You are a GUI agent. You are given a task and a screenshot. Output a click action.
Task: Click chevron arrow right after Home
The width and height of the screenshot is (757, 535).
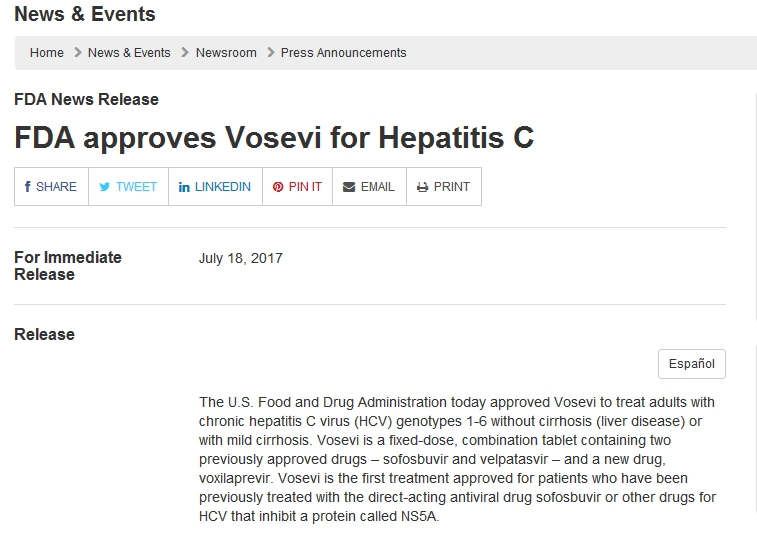78,53
